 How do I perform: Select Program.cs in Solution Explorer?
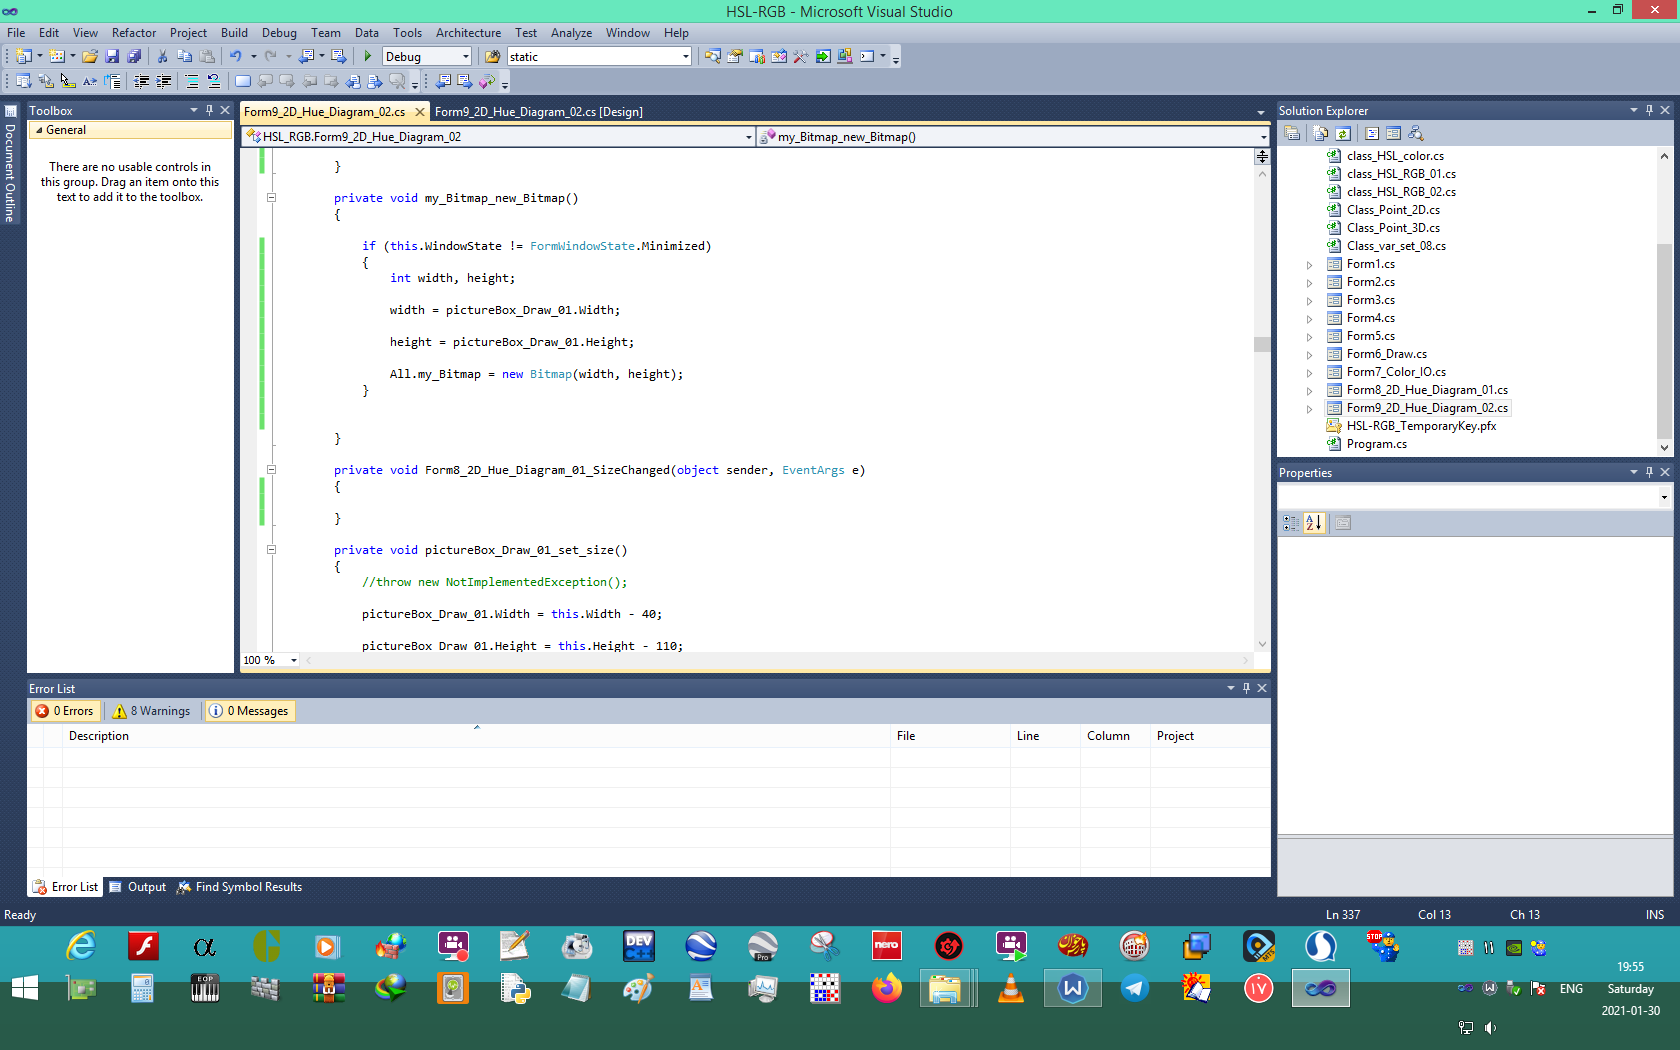(1376, 444)
